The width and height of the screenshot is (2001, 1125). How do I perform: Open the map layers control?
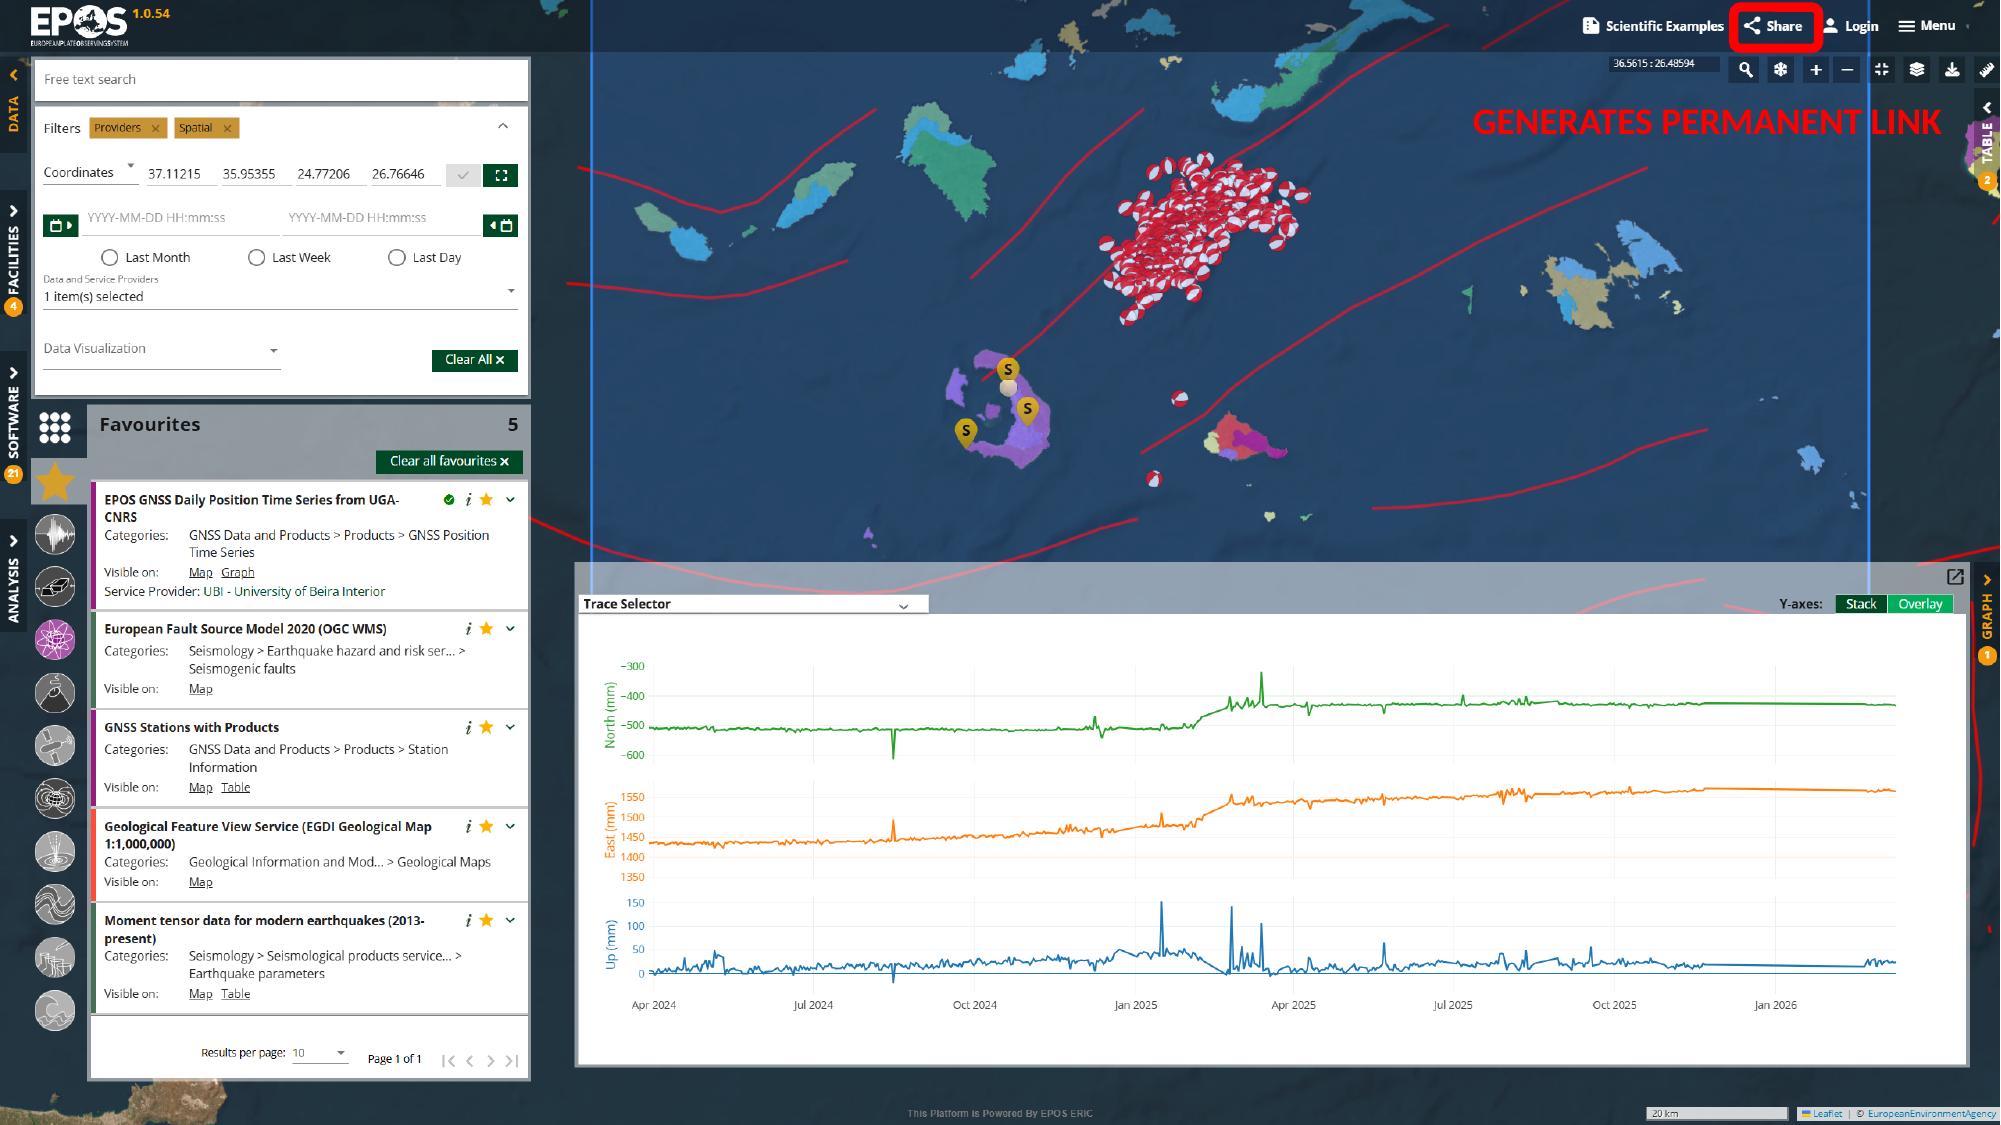click(x=1916, y=70)
